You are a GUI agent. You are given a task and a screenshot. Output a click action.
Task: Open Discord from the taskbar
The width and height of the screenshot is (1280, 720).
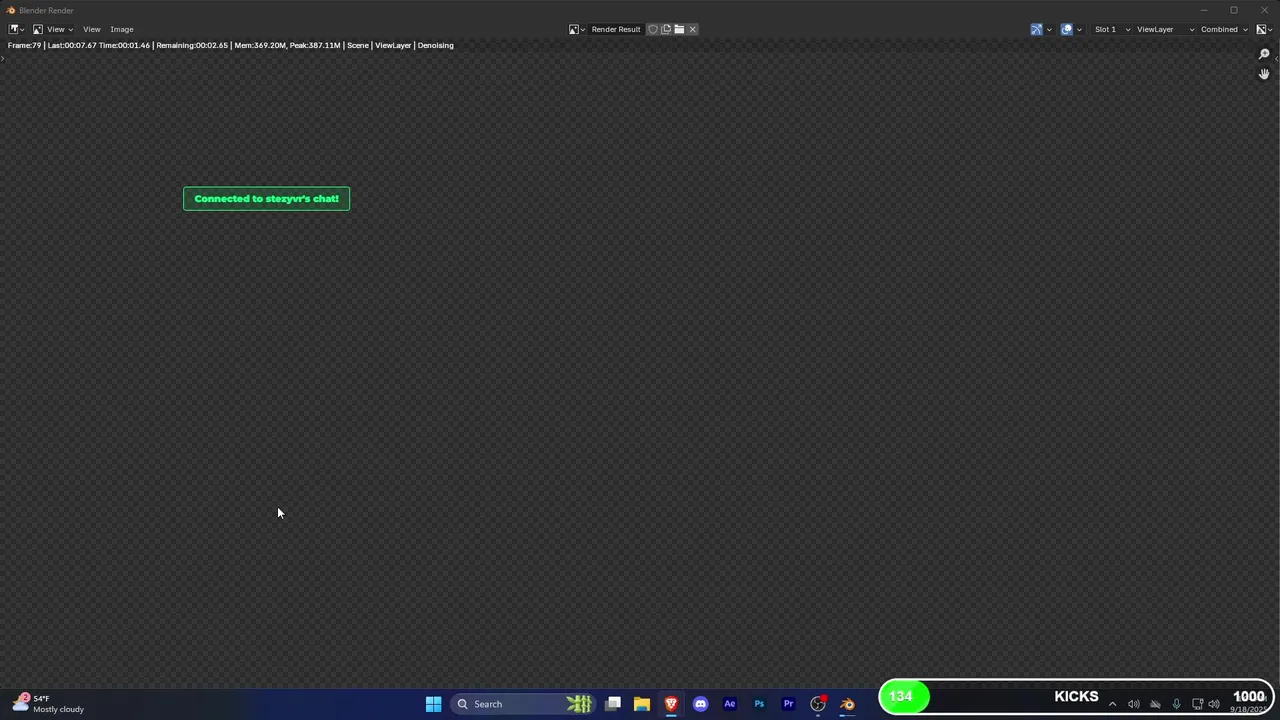700,704
